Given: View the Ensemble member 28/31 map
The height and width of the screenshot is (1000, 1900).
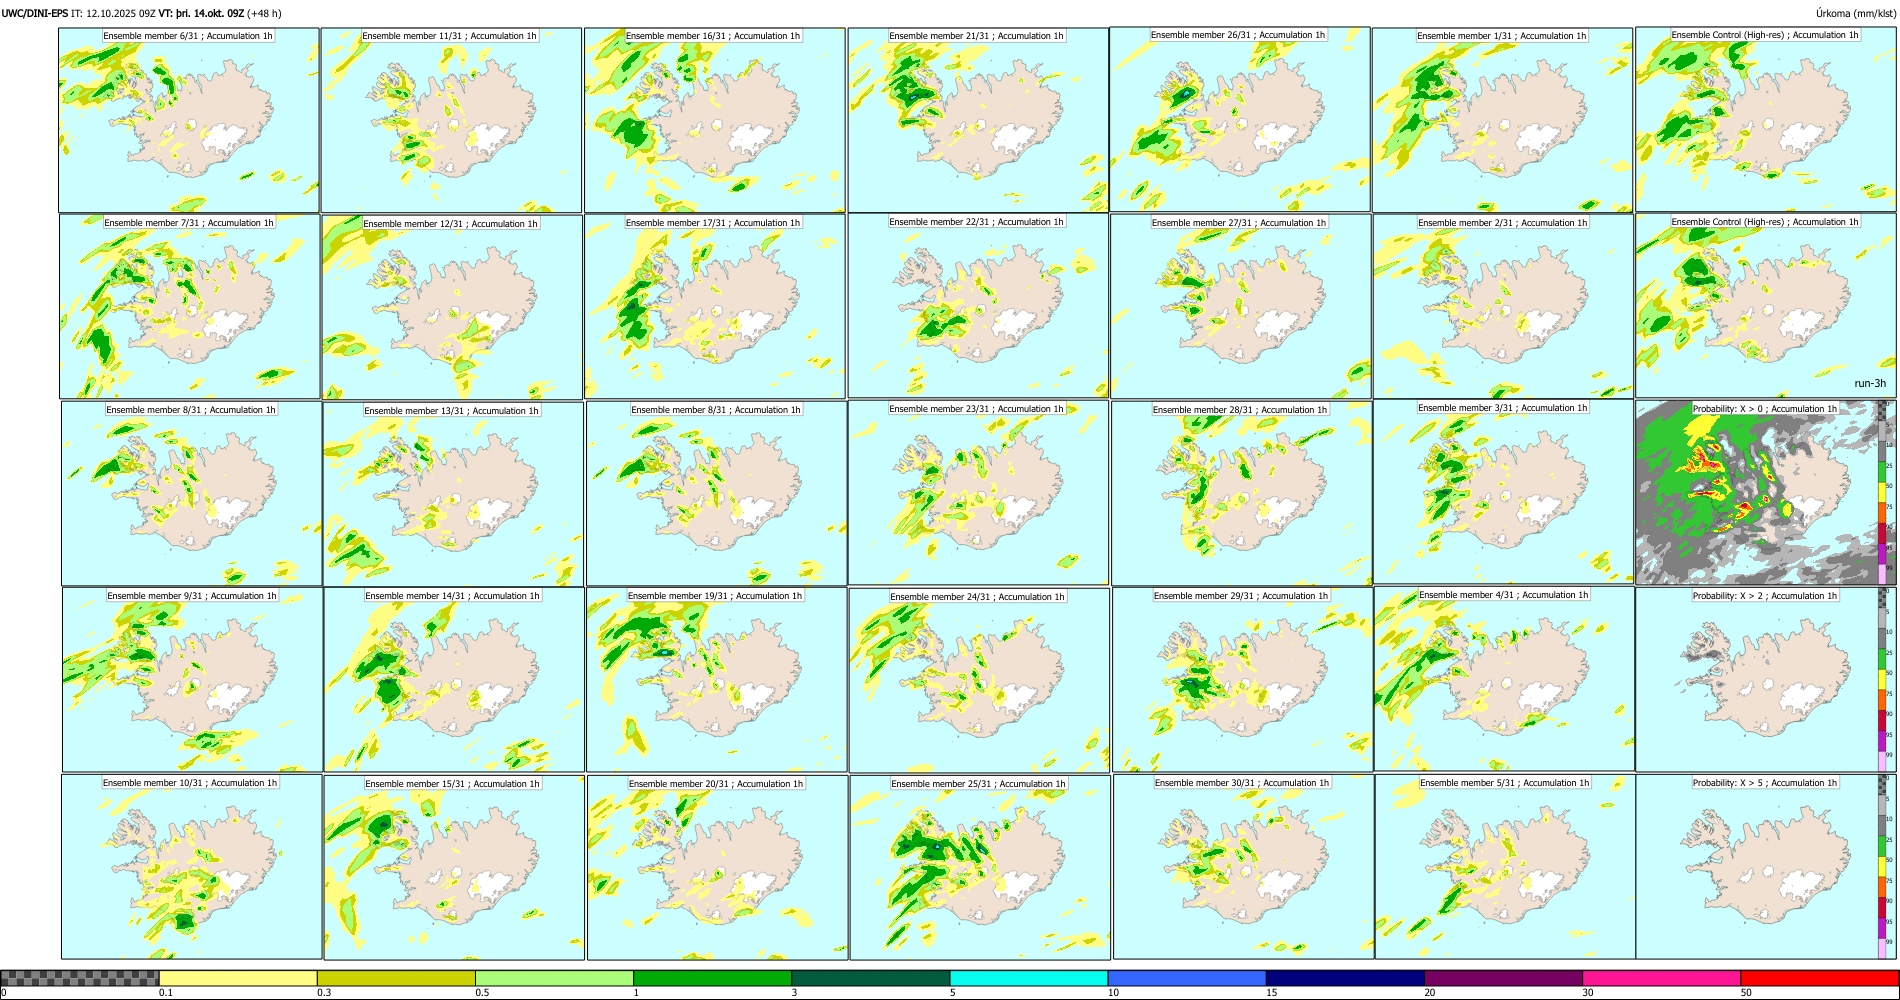Looking at the screenshot, I should 1241,493.
